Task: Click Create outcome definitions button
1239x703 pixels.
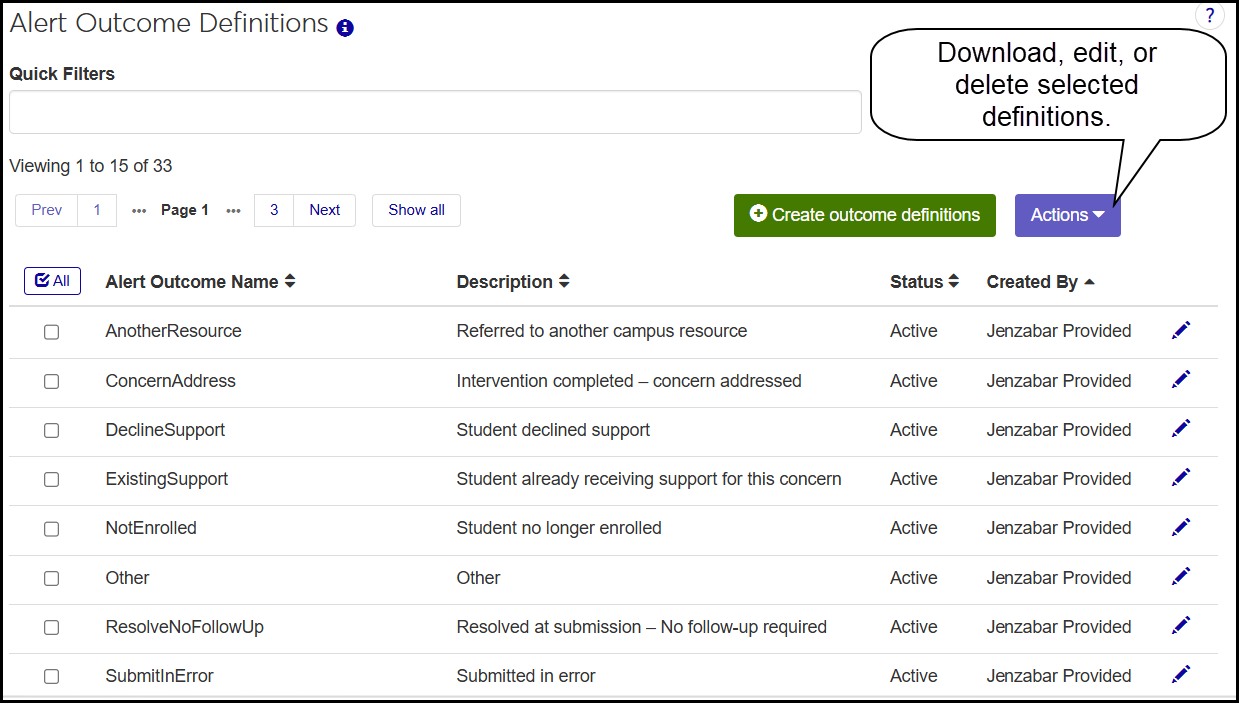Action: click(865, 215)
